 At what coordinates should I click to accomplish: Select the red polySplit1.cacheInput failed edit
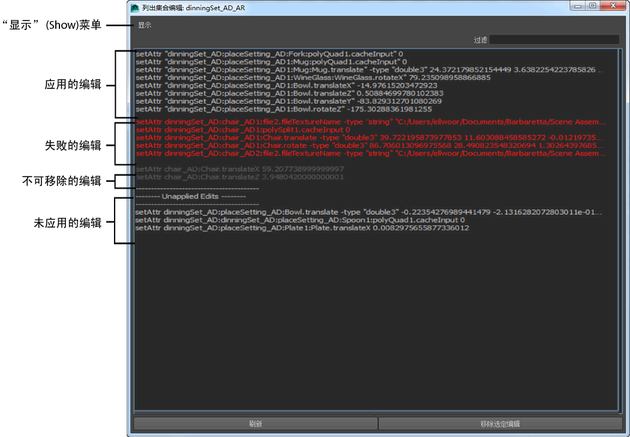pyautogui.click(x=243, y=130)
